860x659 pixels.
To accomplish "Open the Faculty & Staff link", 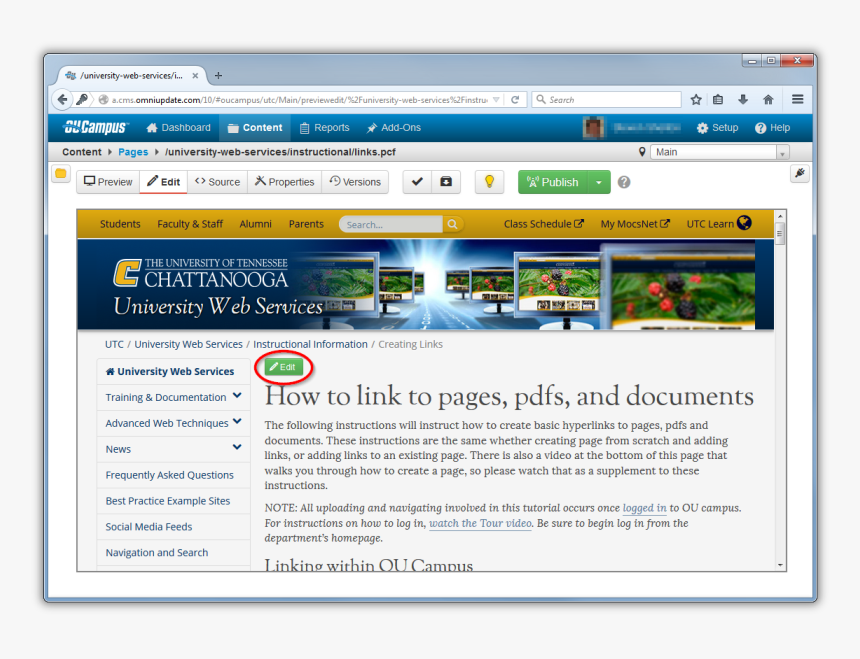I will 190,224.
